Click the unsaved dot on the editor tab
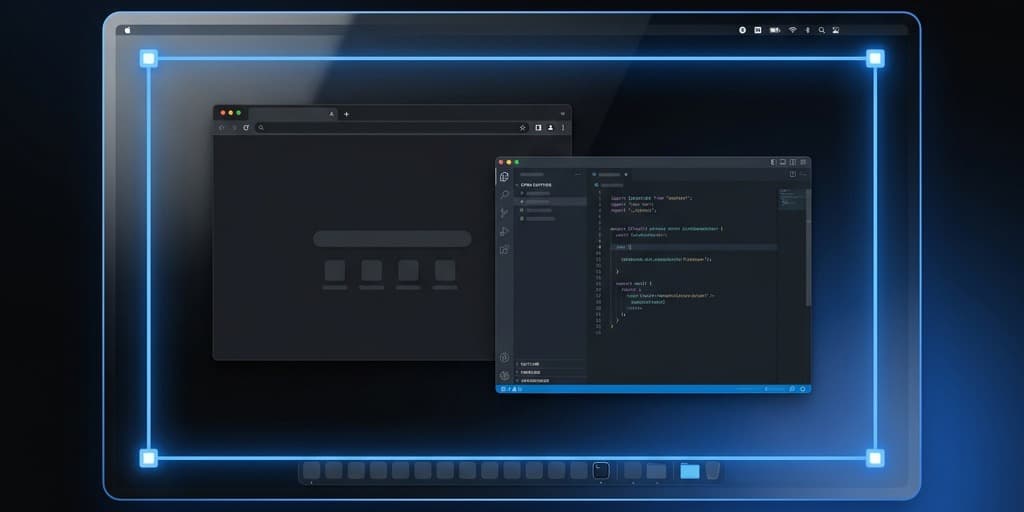The height and width of the screenshot is (512, 1024). [626, 174]
